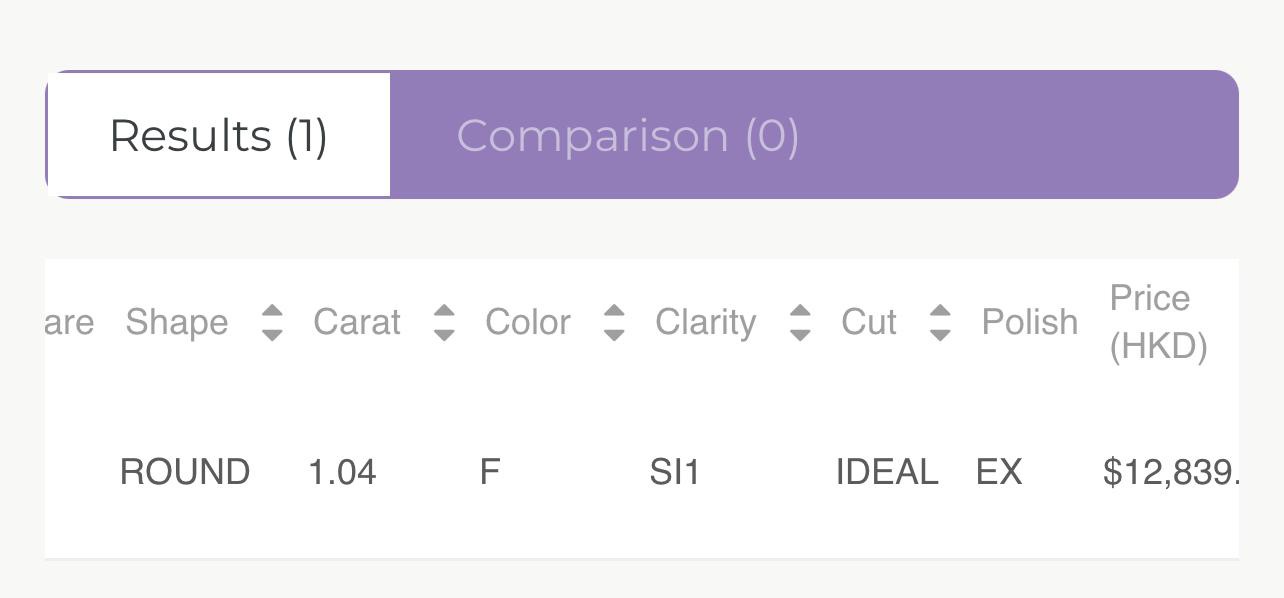Click the Carat column header

pyautogui.click(x=357, y=322)
